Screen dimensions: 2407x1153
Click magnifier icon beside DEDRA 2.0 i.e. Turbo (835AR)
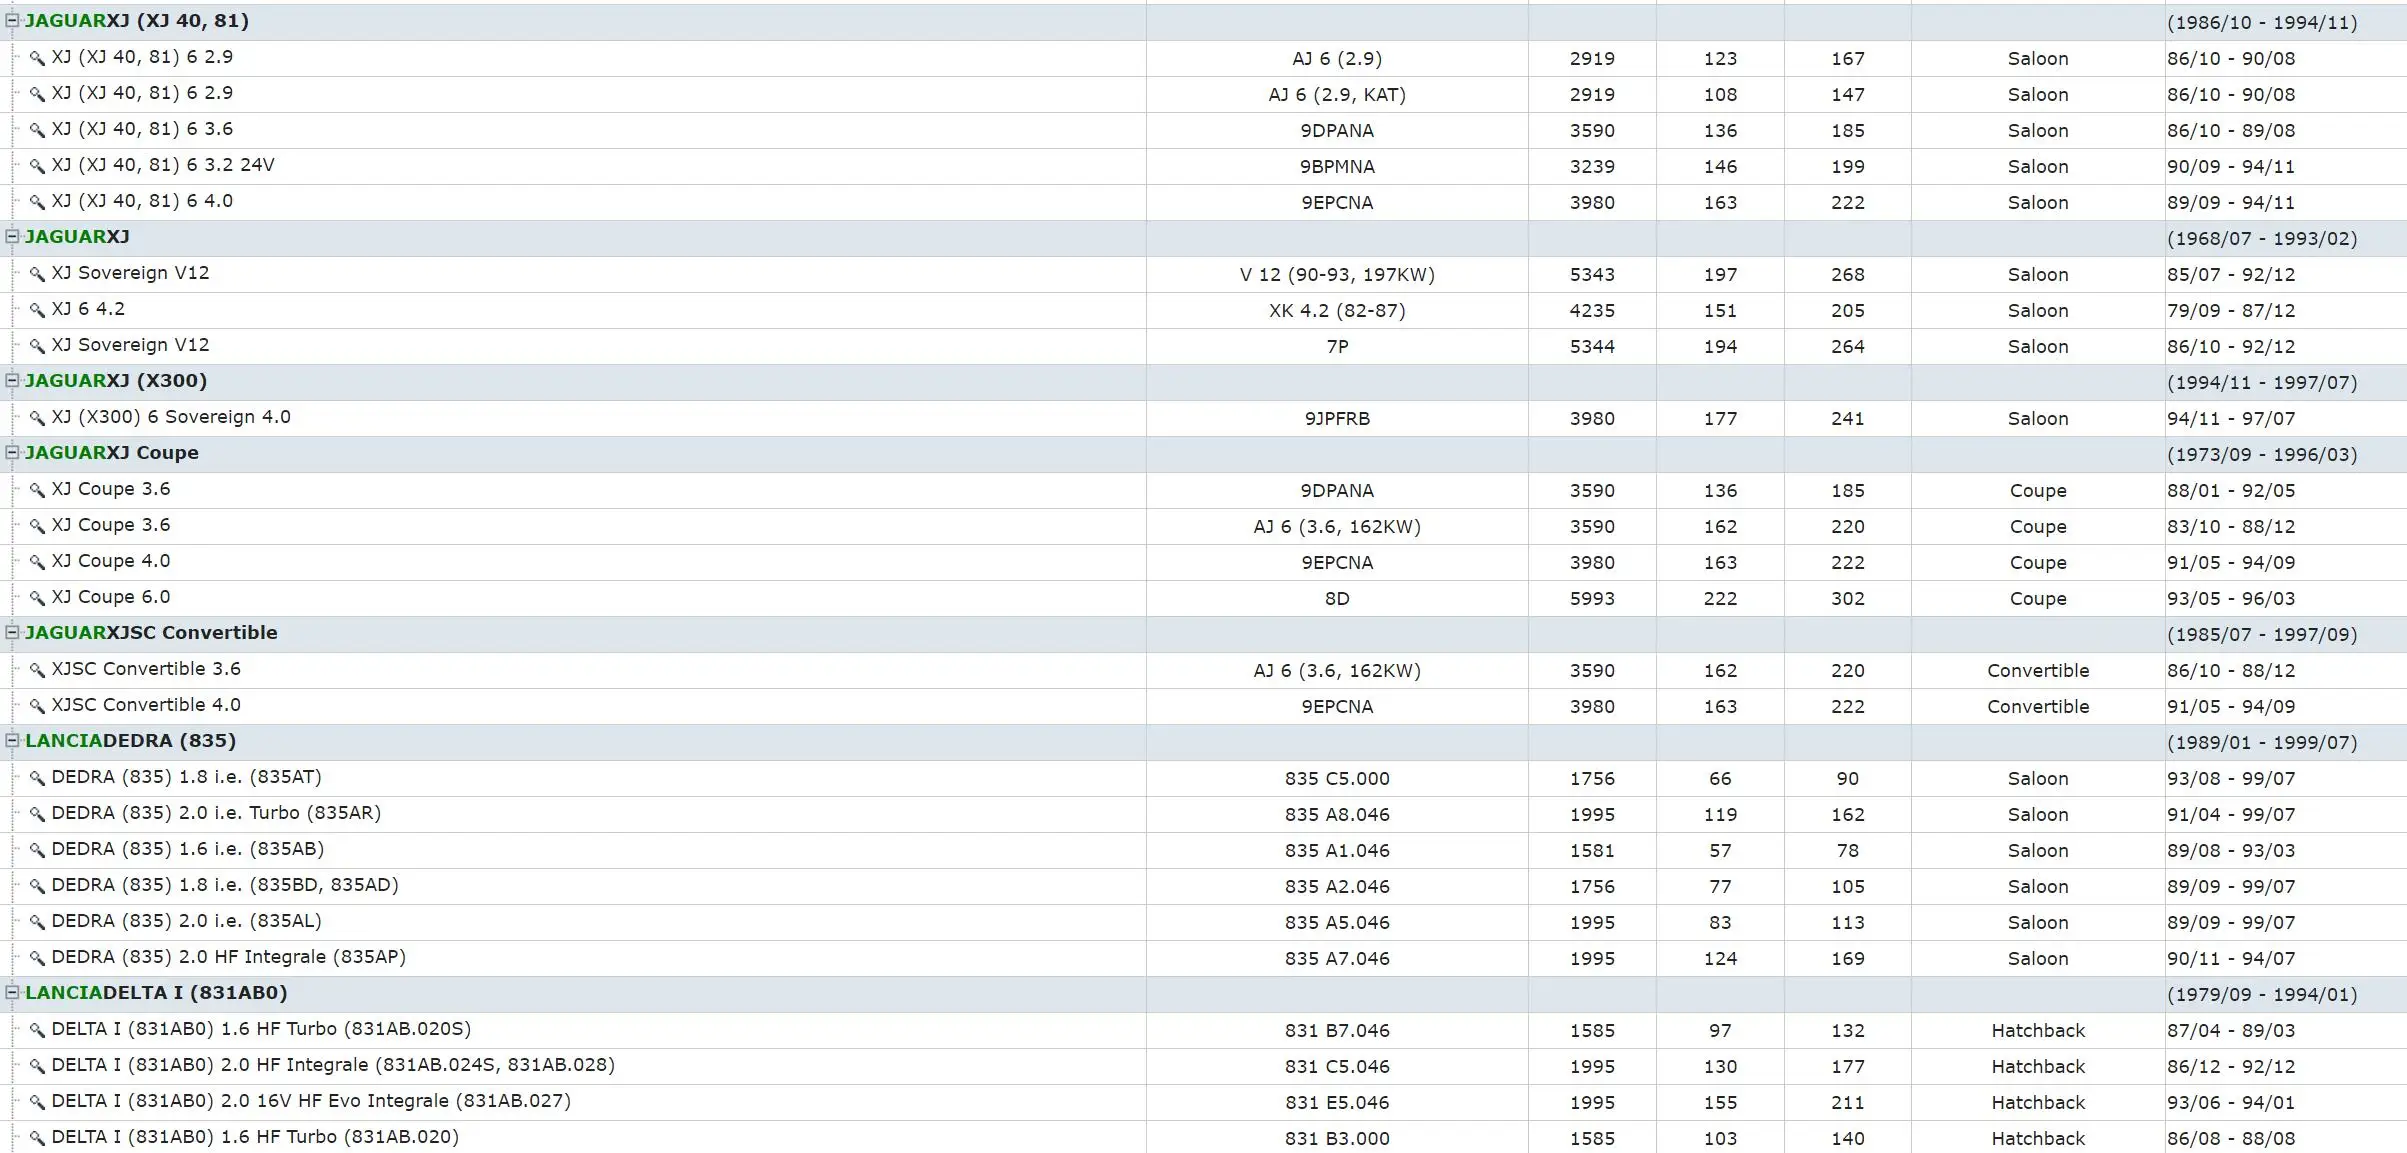pyautogui.click(x=37, y=814)
